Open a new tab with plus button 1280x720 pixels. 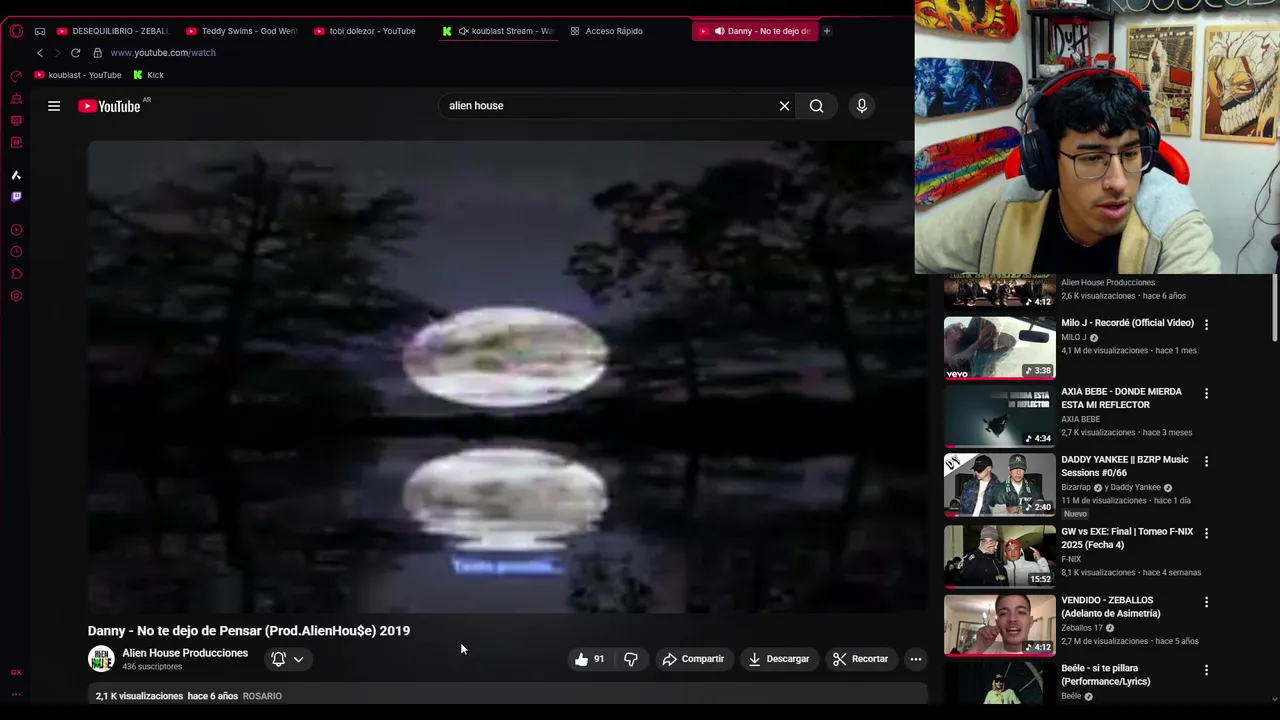coord(827,31)
